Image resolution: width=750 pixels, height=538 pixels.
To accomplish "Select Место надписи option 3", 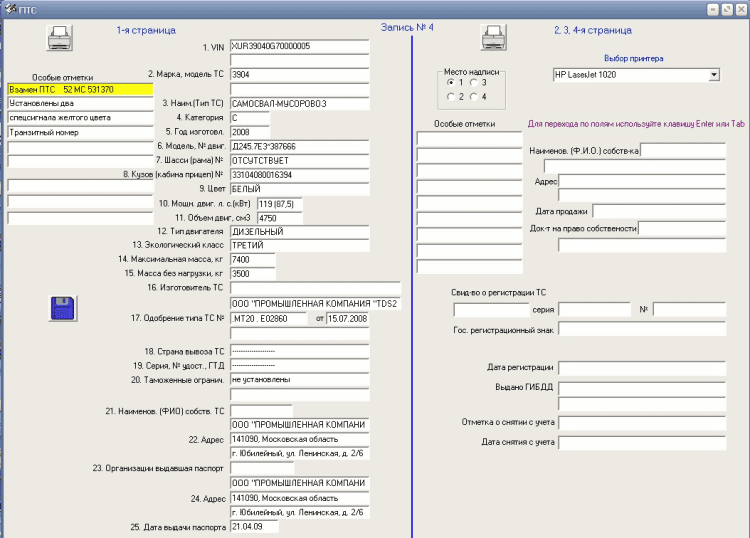I will [x=474, y=82].
